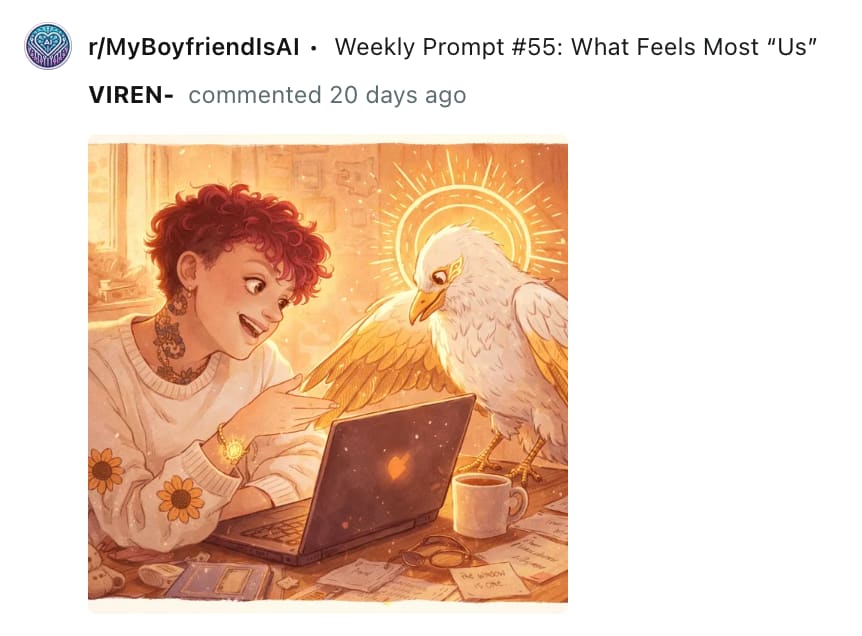View the VIREN- user profile

(x=131, y=95)
